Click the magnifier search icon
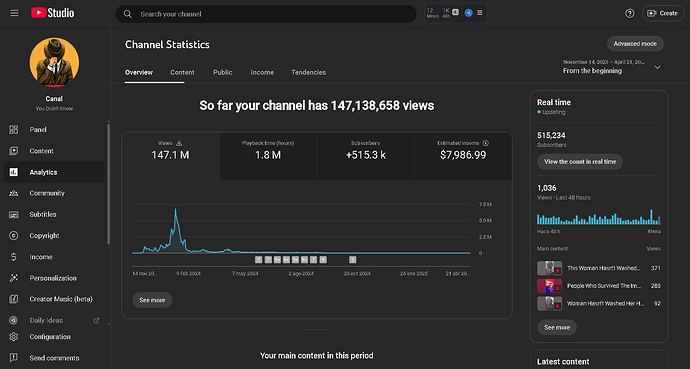The width and height of the screenshot is (690, 369). pos(128,14)
